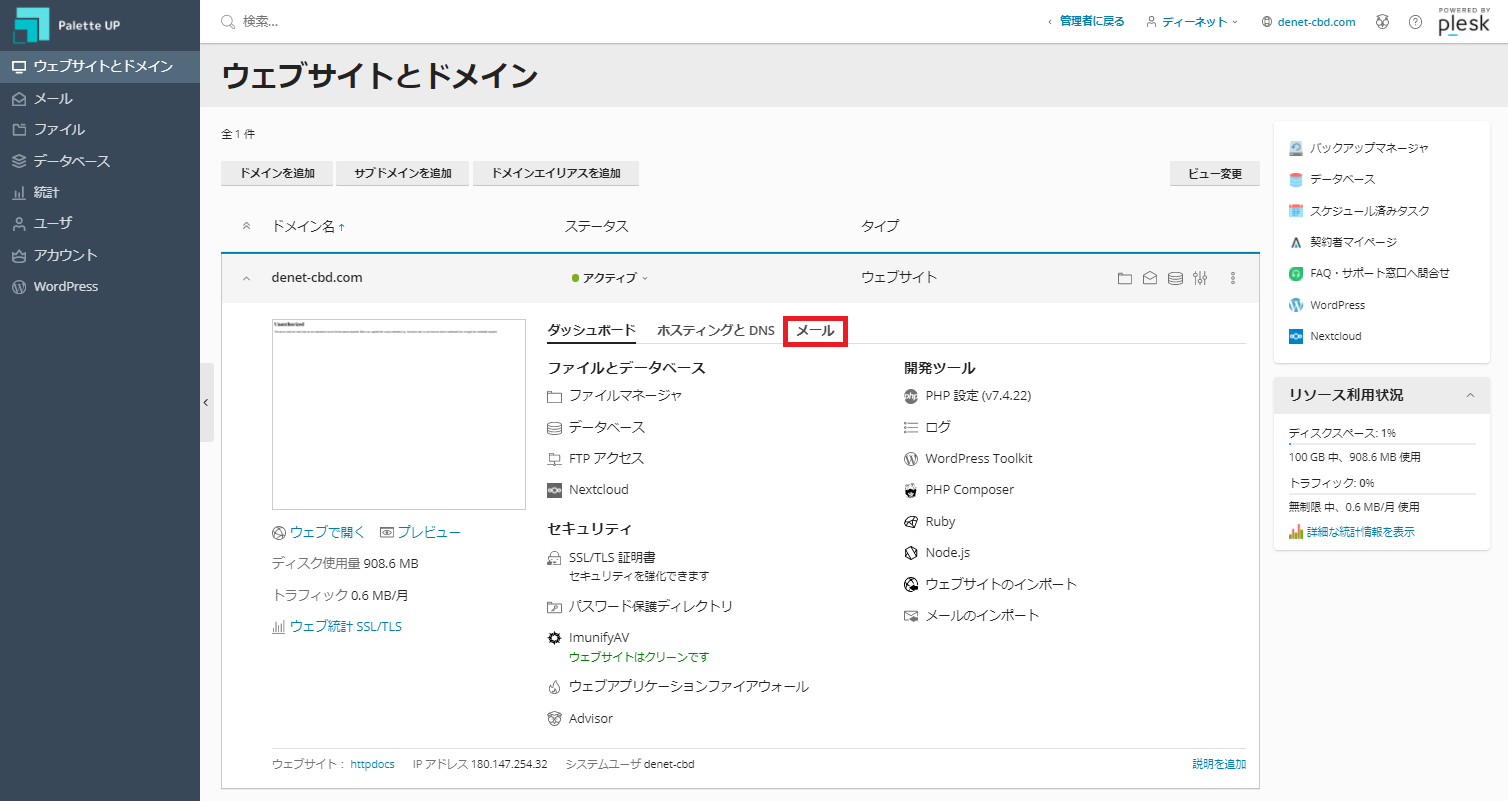Image resolution: width=1508 pixels, height=801 pixels.
Task: Collapse the denet-cbd.com row
Action: tap(247, 278)
